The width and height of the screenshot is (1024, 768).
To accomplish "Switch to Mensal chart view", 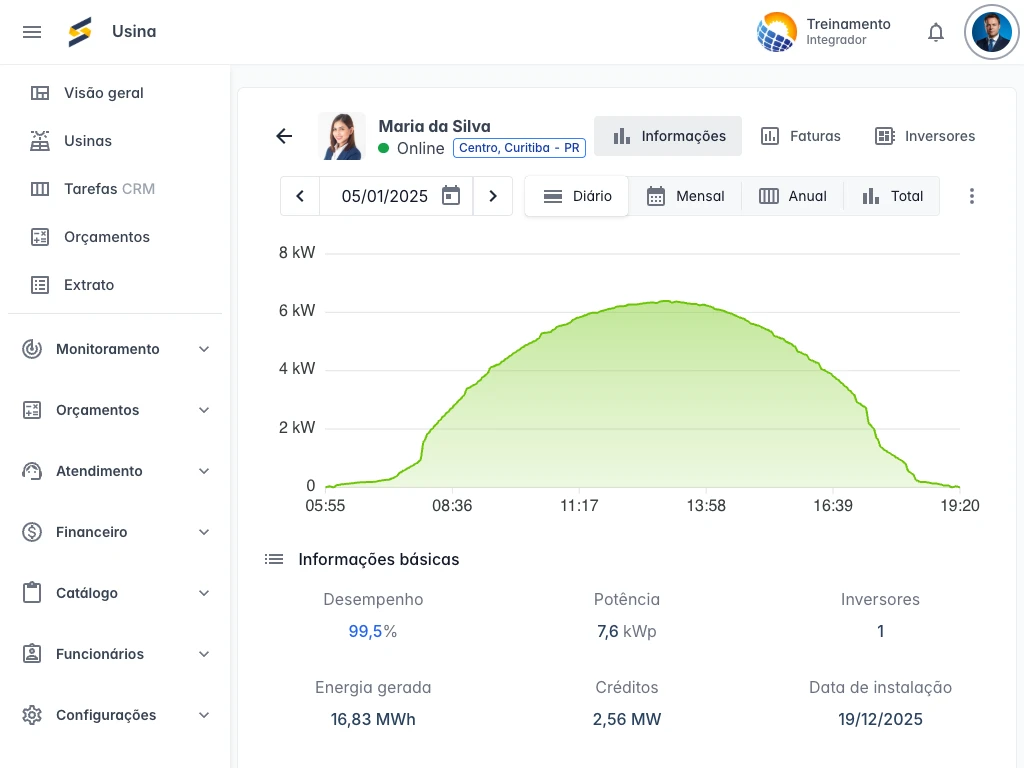I will 685,196.
